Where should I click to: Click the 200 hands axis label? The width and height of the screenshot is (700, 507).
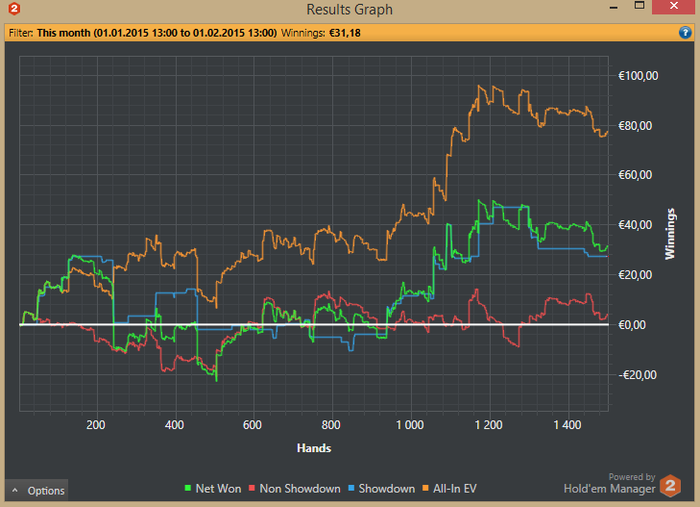pyautogui.click(x=96, y=425)
